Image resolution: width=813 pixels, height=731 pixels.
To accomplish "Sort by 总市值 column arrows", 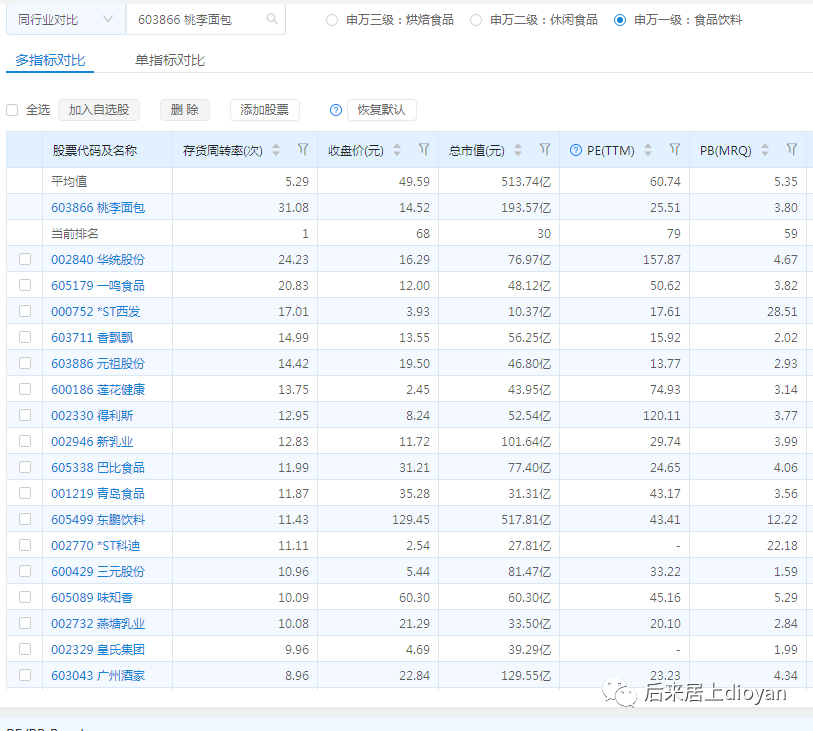I will [x=518, y=150].
